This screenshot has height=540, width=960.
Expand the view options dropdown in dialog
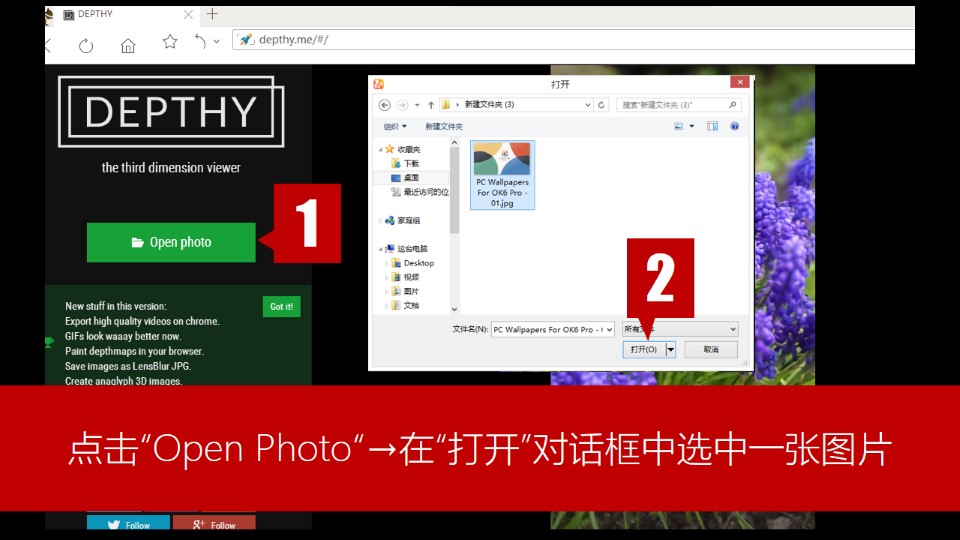(x=690, y=127)
